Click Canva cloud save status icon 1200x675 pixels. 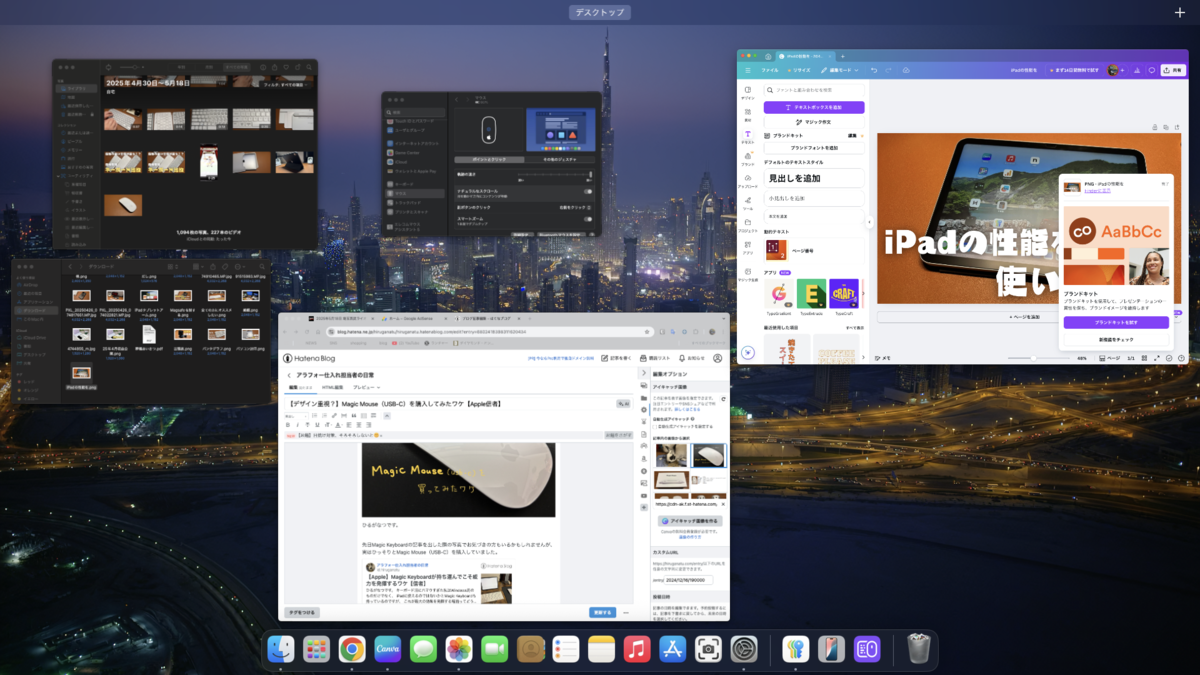906,70
